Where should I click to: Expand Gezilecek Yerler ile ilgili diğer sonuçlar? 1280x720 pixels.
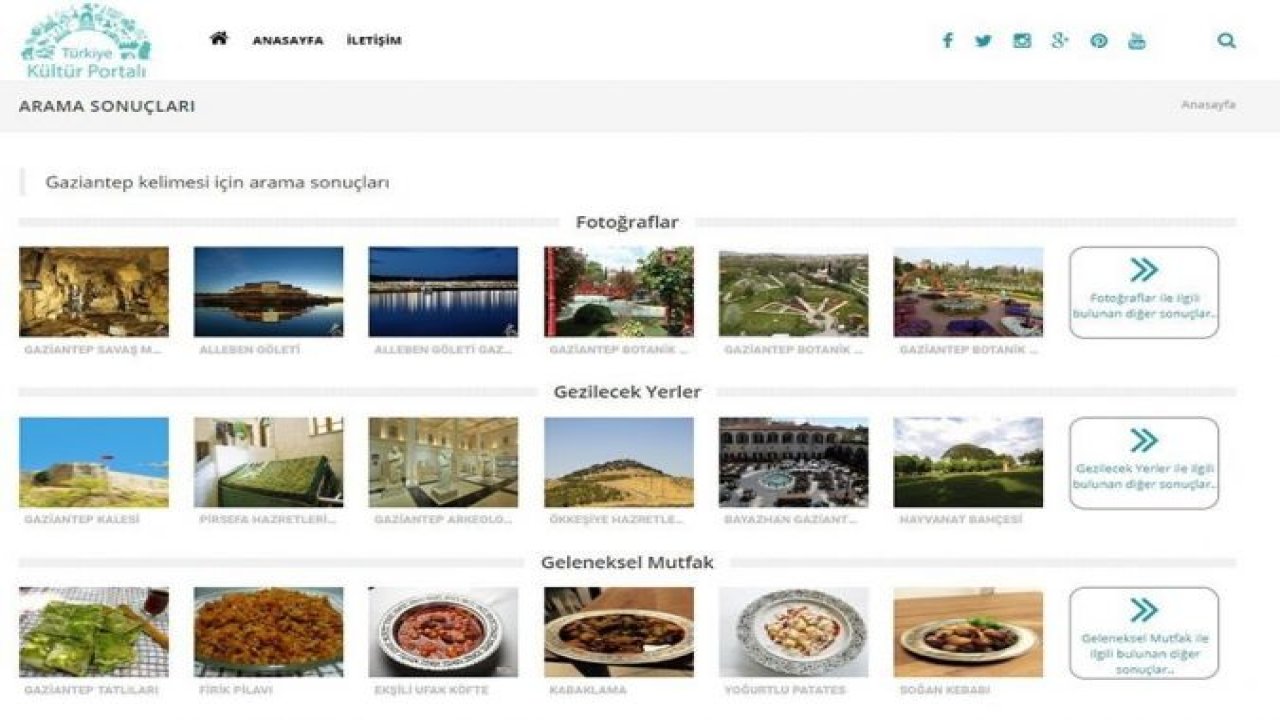[x=1143, y=463]
